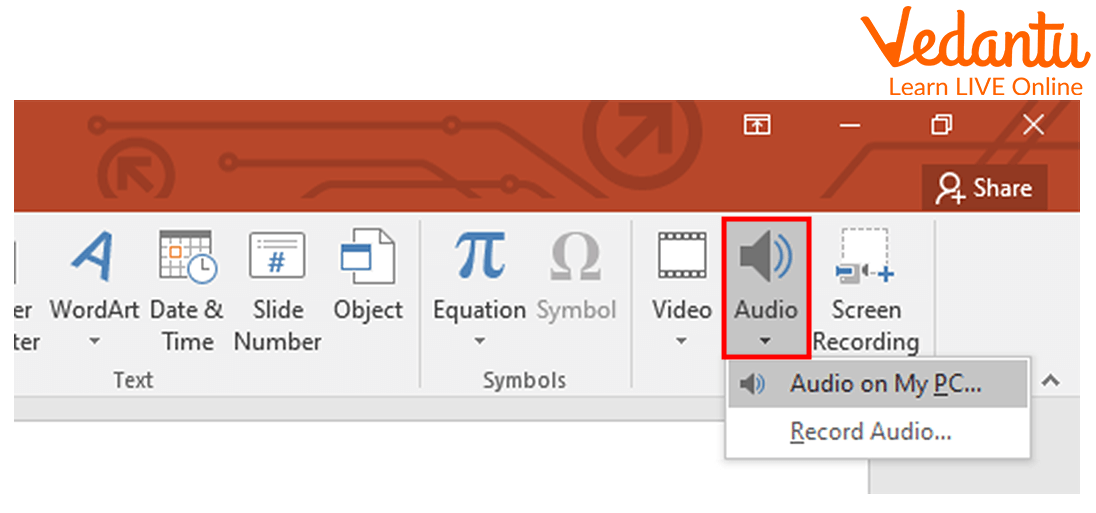1096x513 pixels.
Task: Expand the Video dropdown arrow
Action: point(681,342)
